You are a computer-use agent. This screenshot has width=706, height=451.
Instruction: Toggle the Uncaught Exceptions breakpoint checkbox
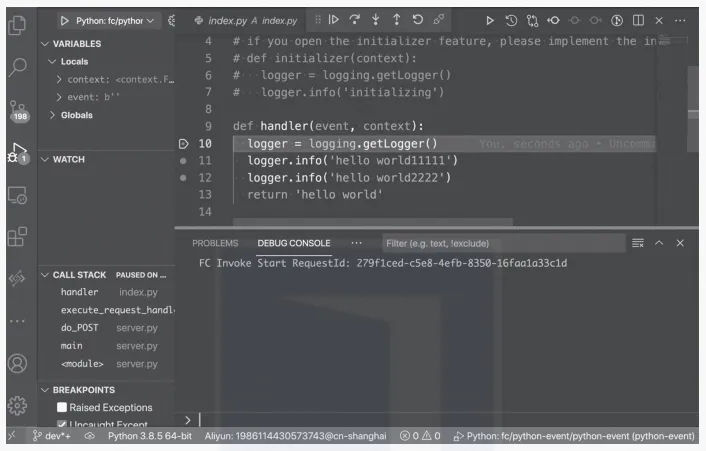[x=62, y=424]
